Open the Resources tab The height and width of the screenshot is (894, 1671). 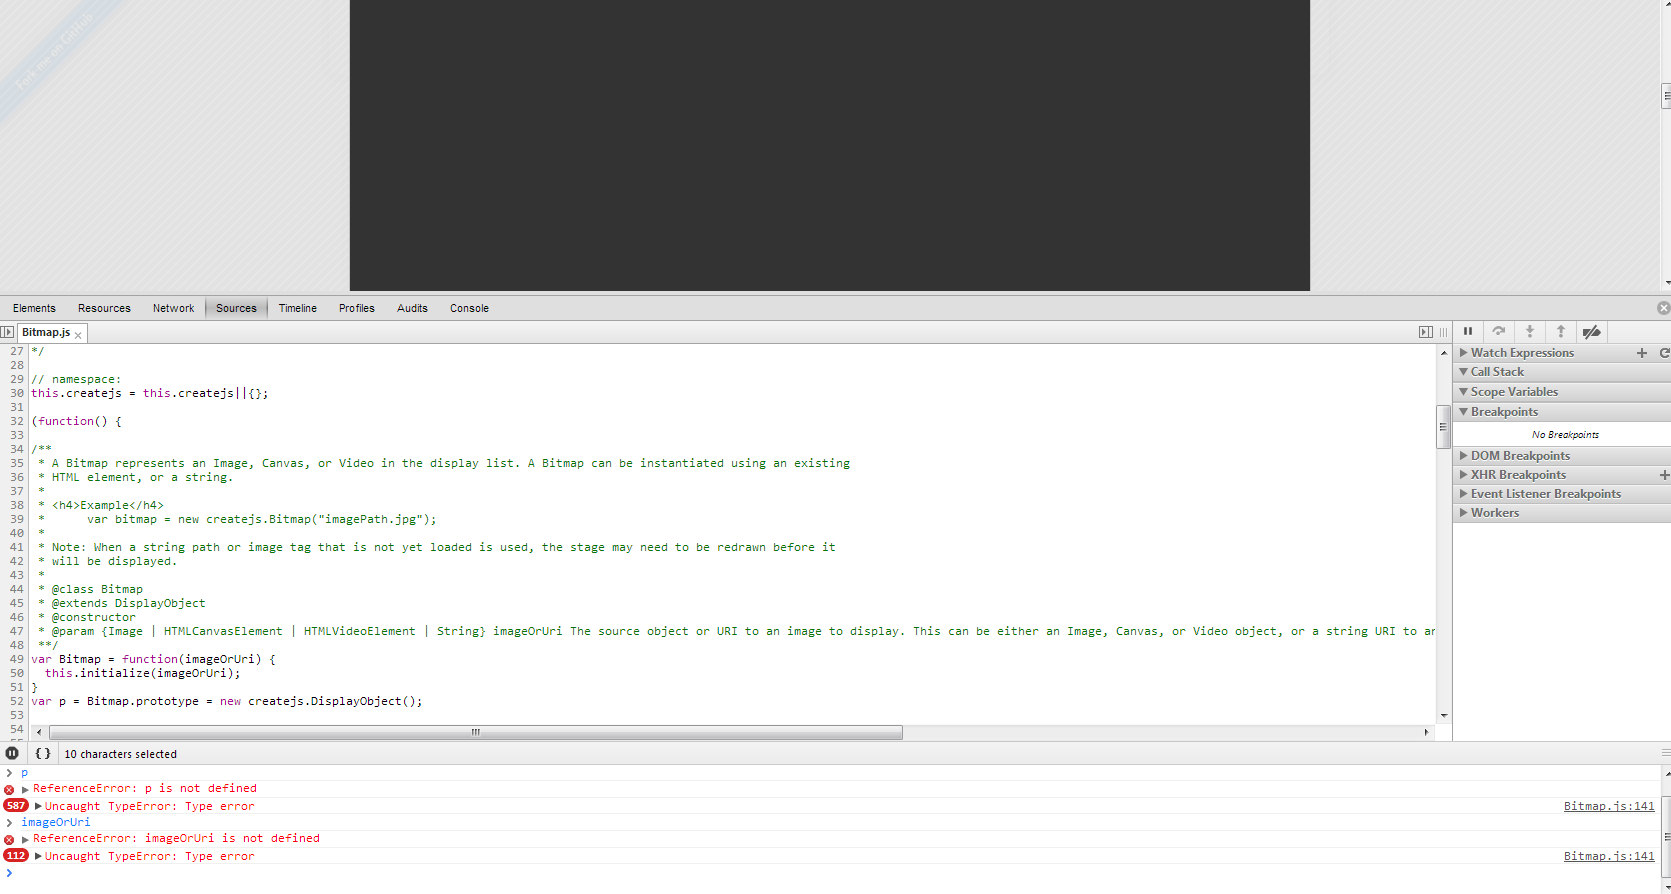pos(104,308)
